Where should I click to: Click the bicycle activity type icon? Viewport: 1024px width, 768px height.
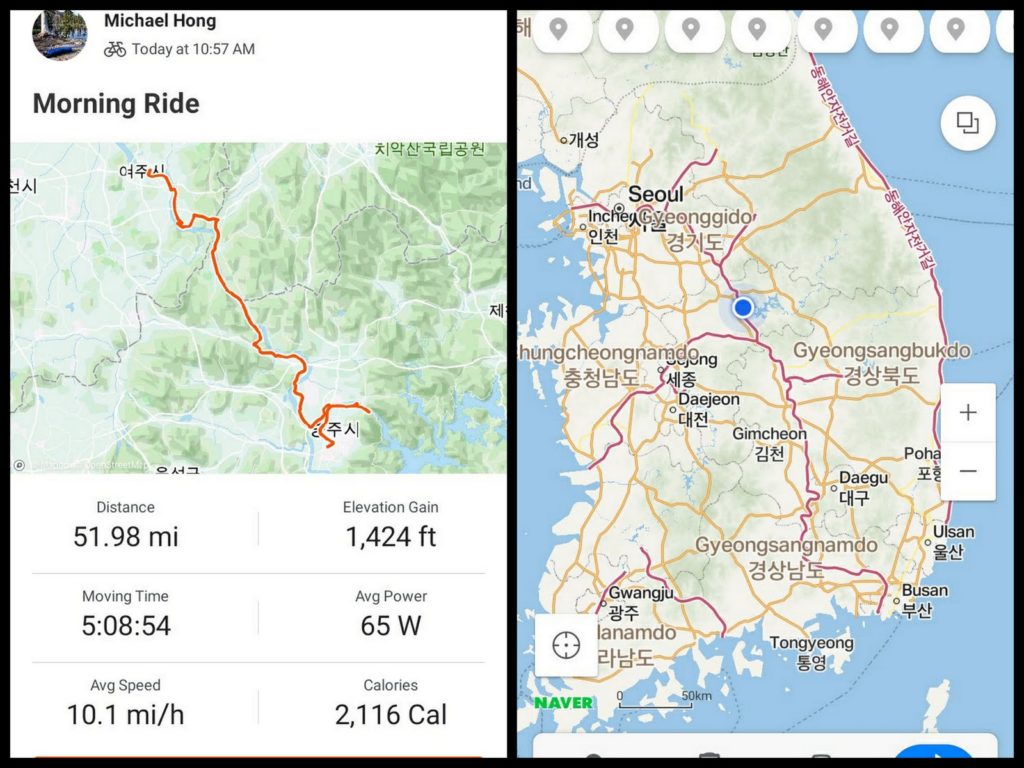click(x=115, y=49)
